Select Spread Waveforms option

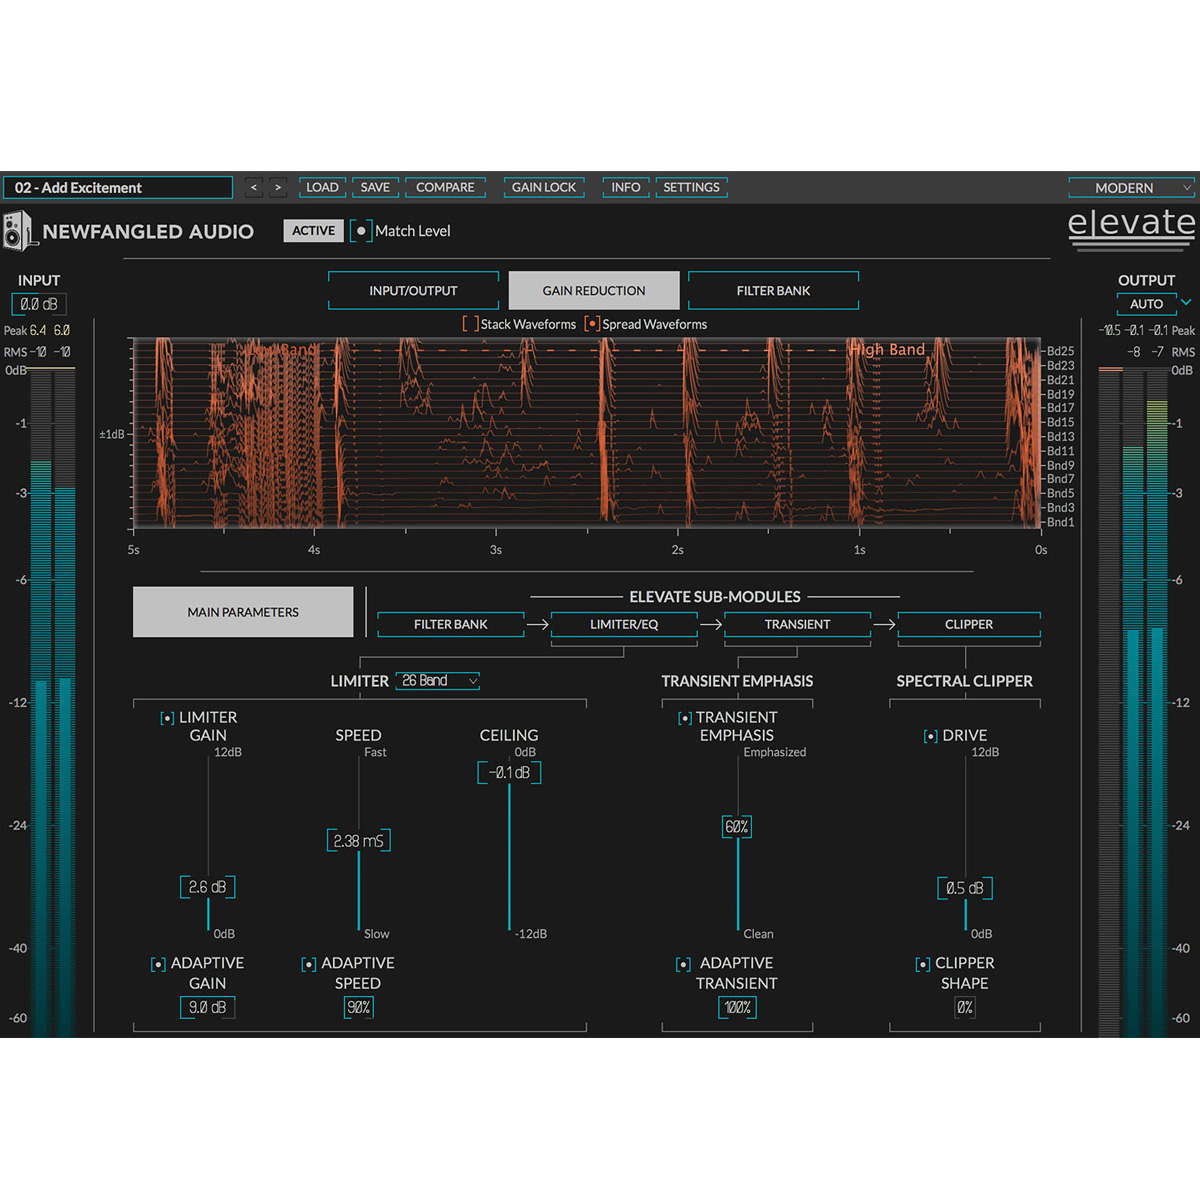[592, 324]
